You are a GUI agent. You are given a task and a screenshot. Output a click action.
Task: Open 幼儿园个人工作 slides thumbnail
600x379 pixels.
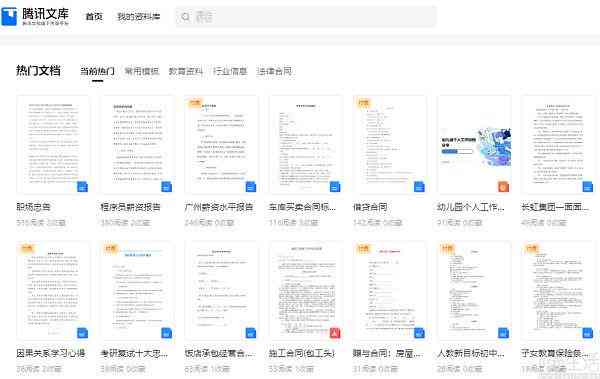pyautogui.click(x=474, y=145)
